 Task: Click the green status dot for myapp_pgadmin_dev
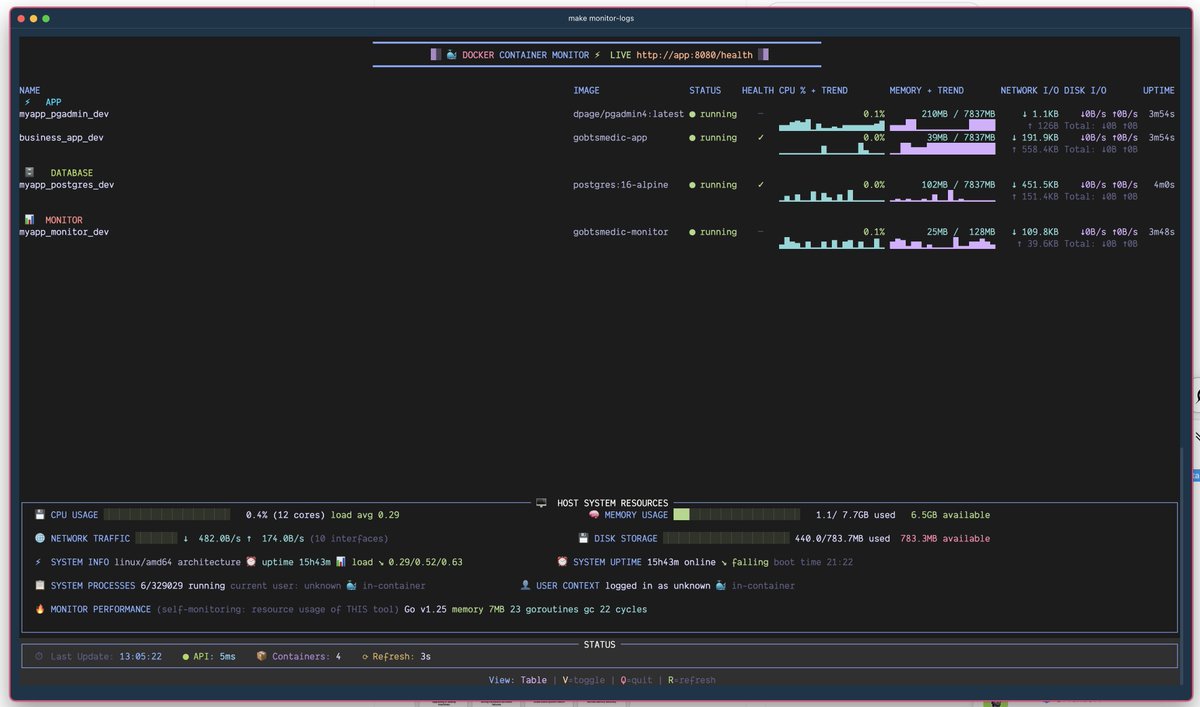pyautogui.click(x=692, y=114)
